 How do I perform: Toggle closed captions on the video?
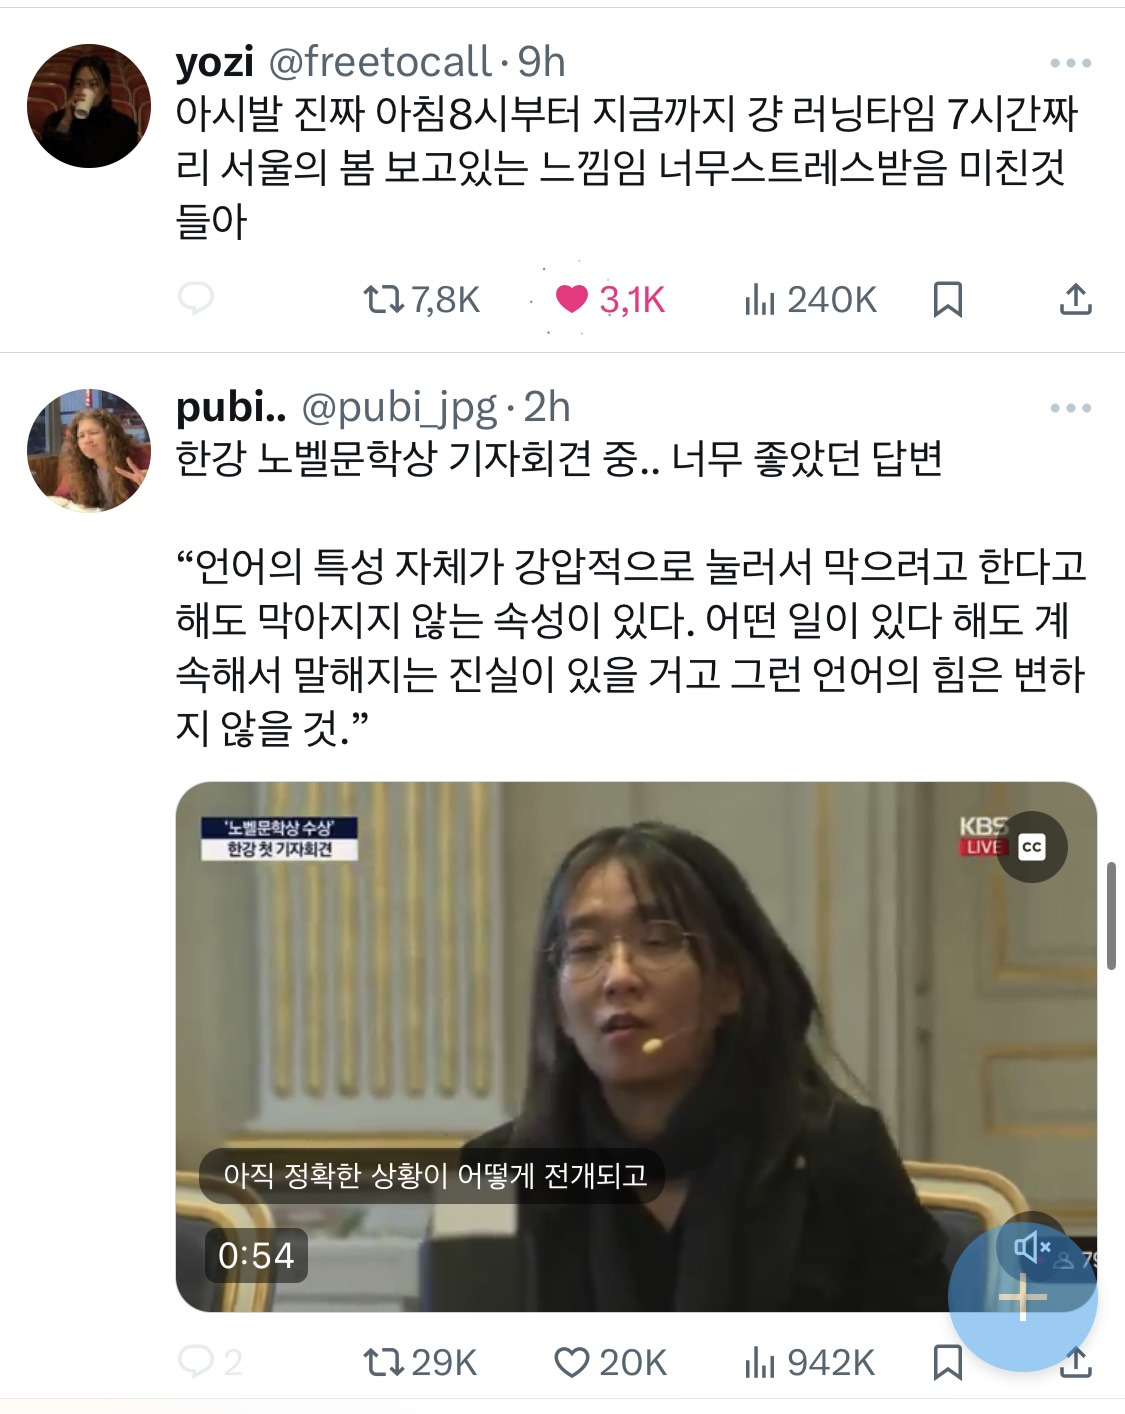(x=1032, y=847)
